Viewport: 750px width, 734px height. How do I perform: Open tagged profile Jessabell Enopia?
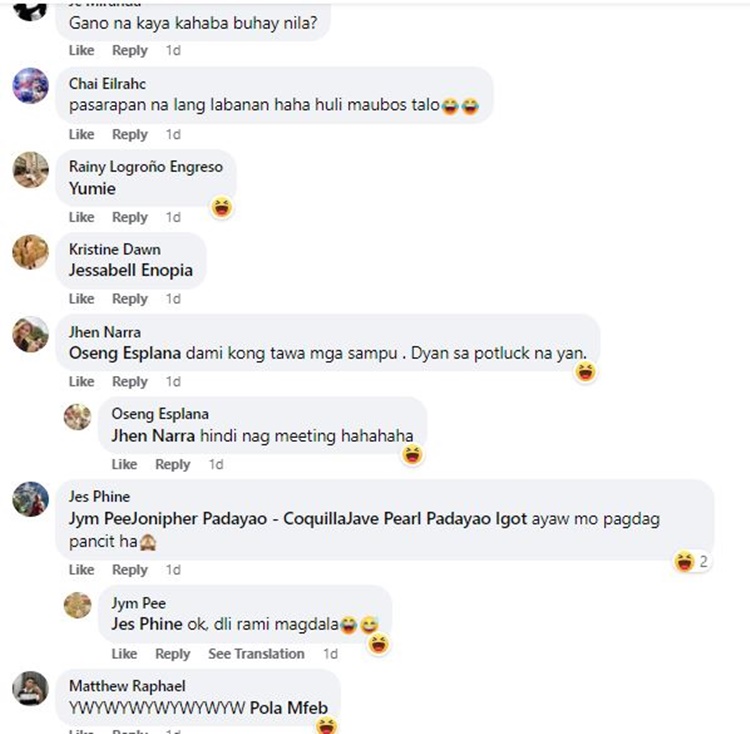pyautogui.click(x=130, y=270)
